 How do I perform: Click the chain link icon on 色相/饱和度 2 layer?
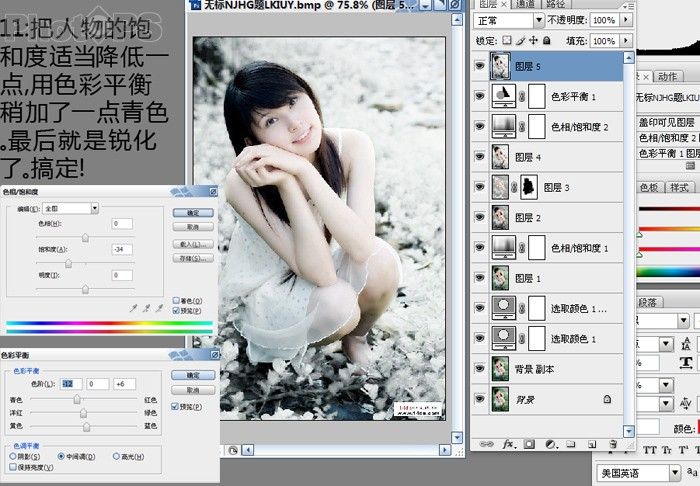pyautogui.click(x=522, y=127)
